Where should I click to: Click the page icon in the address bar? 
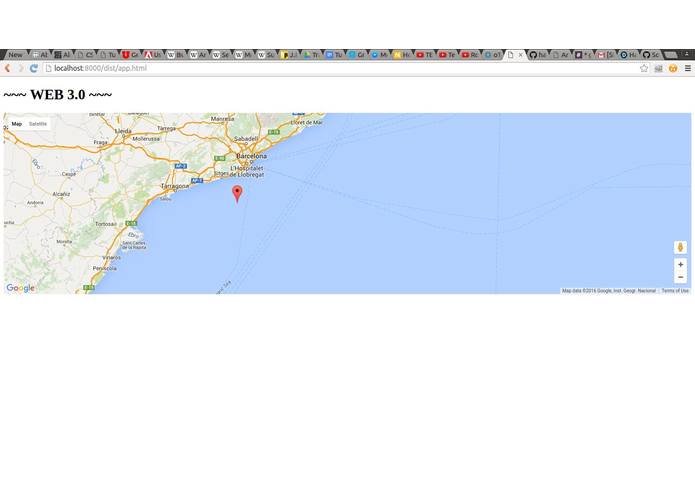49,68
